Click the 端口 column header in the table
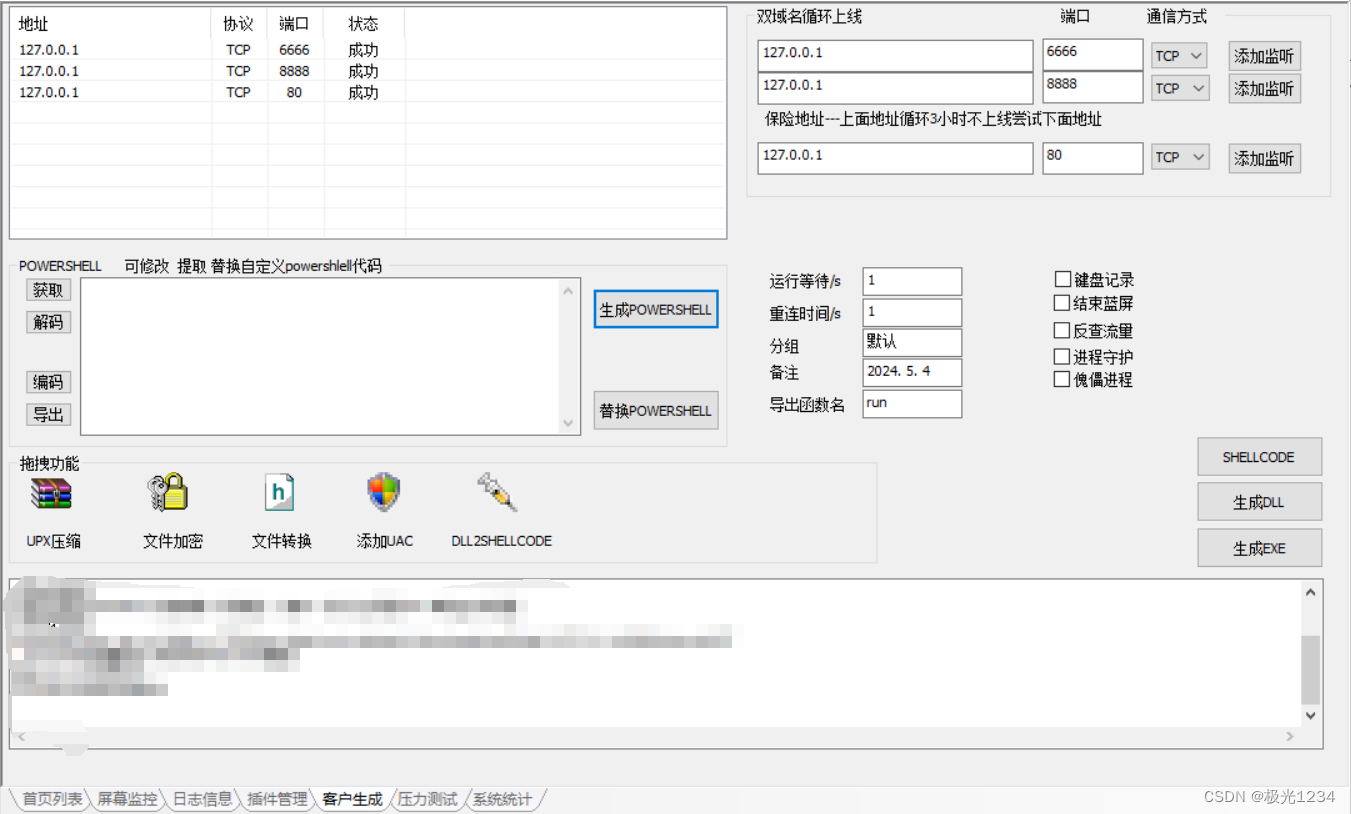This screenshot has height=814, width=1351. [295, 24]
